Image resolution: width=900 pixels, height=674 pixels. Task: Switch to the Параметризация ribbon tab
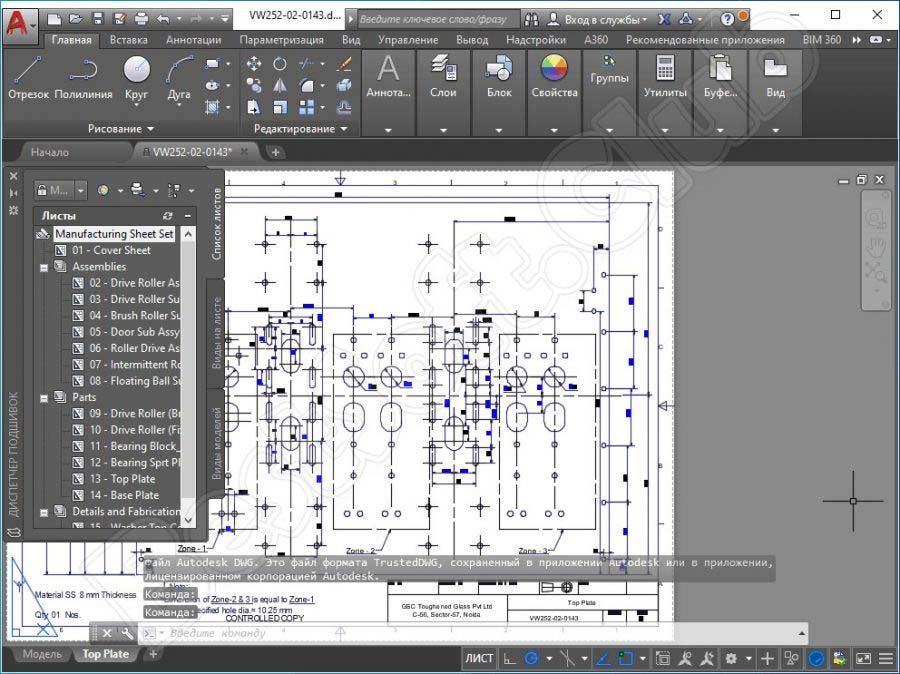281,40
